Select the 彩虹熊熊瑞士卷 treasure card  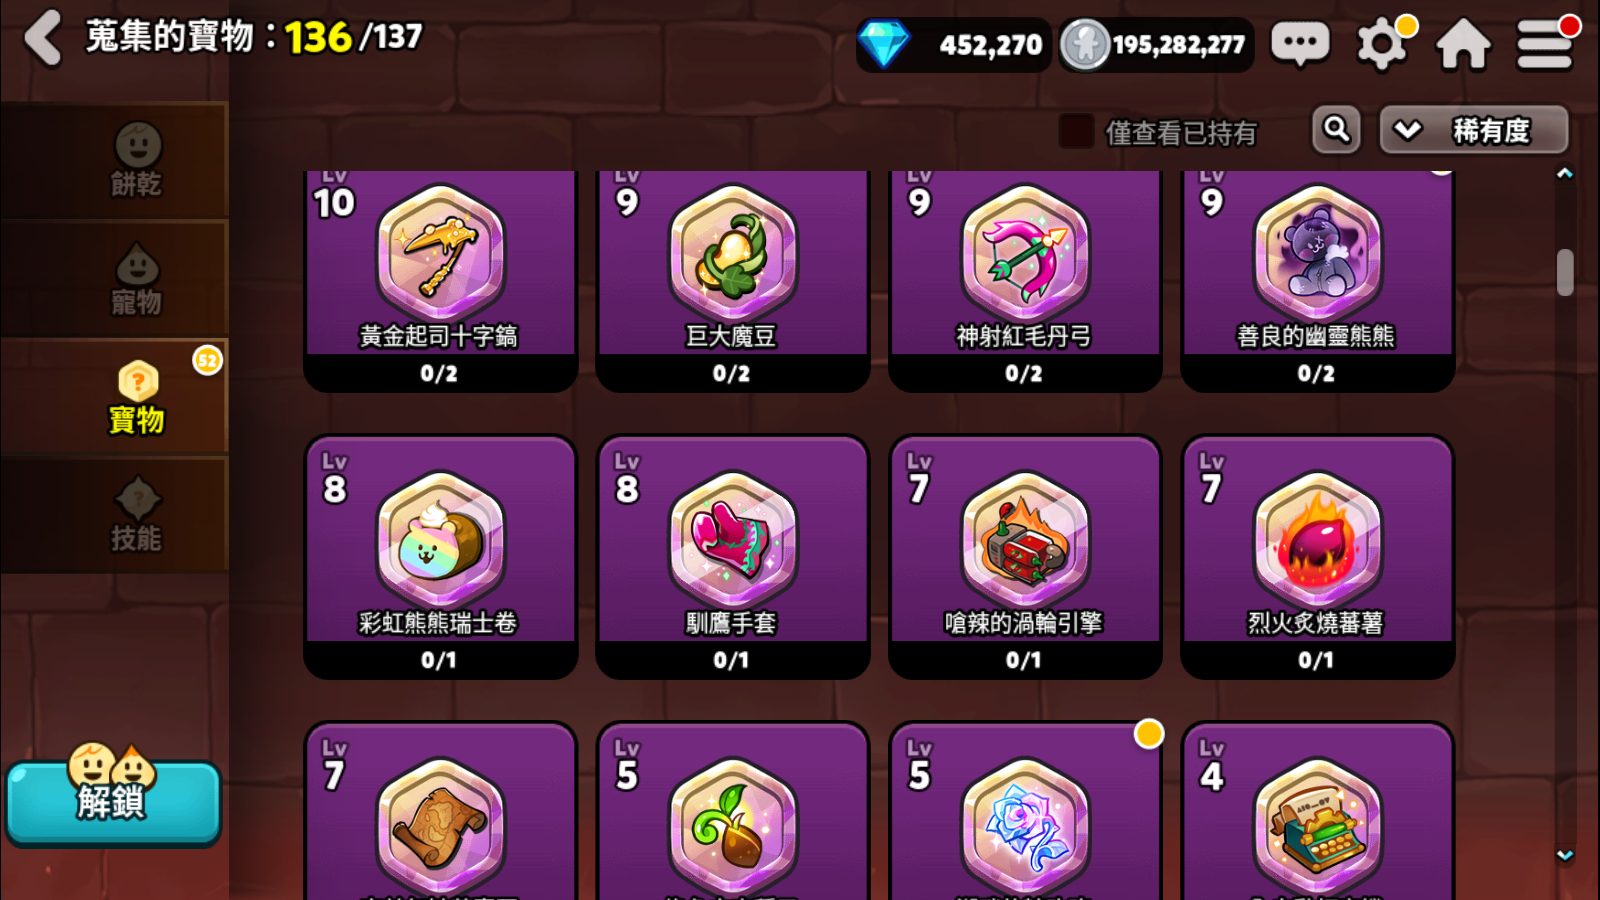440,557
